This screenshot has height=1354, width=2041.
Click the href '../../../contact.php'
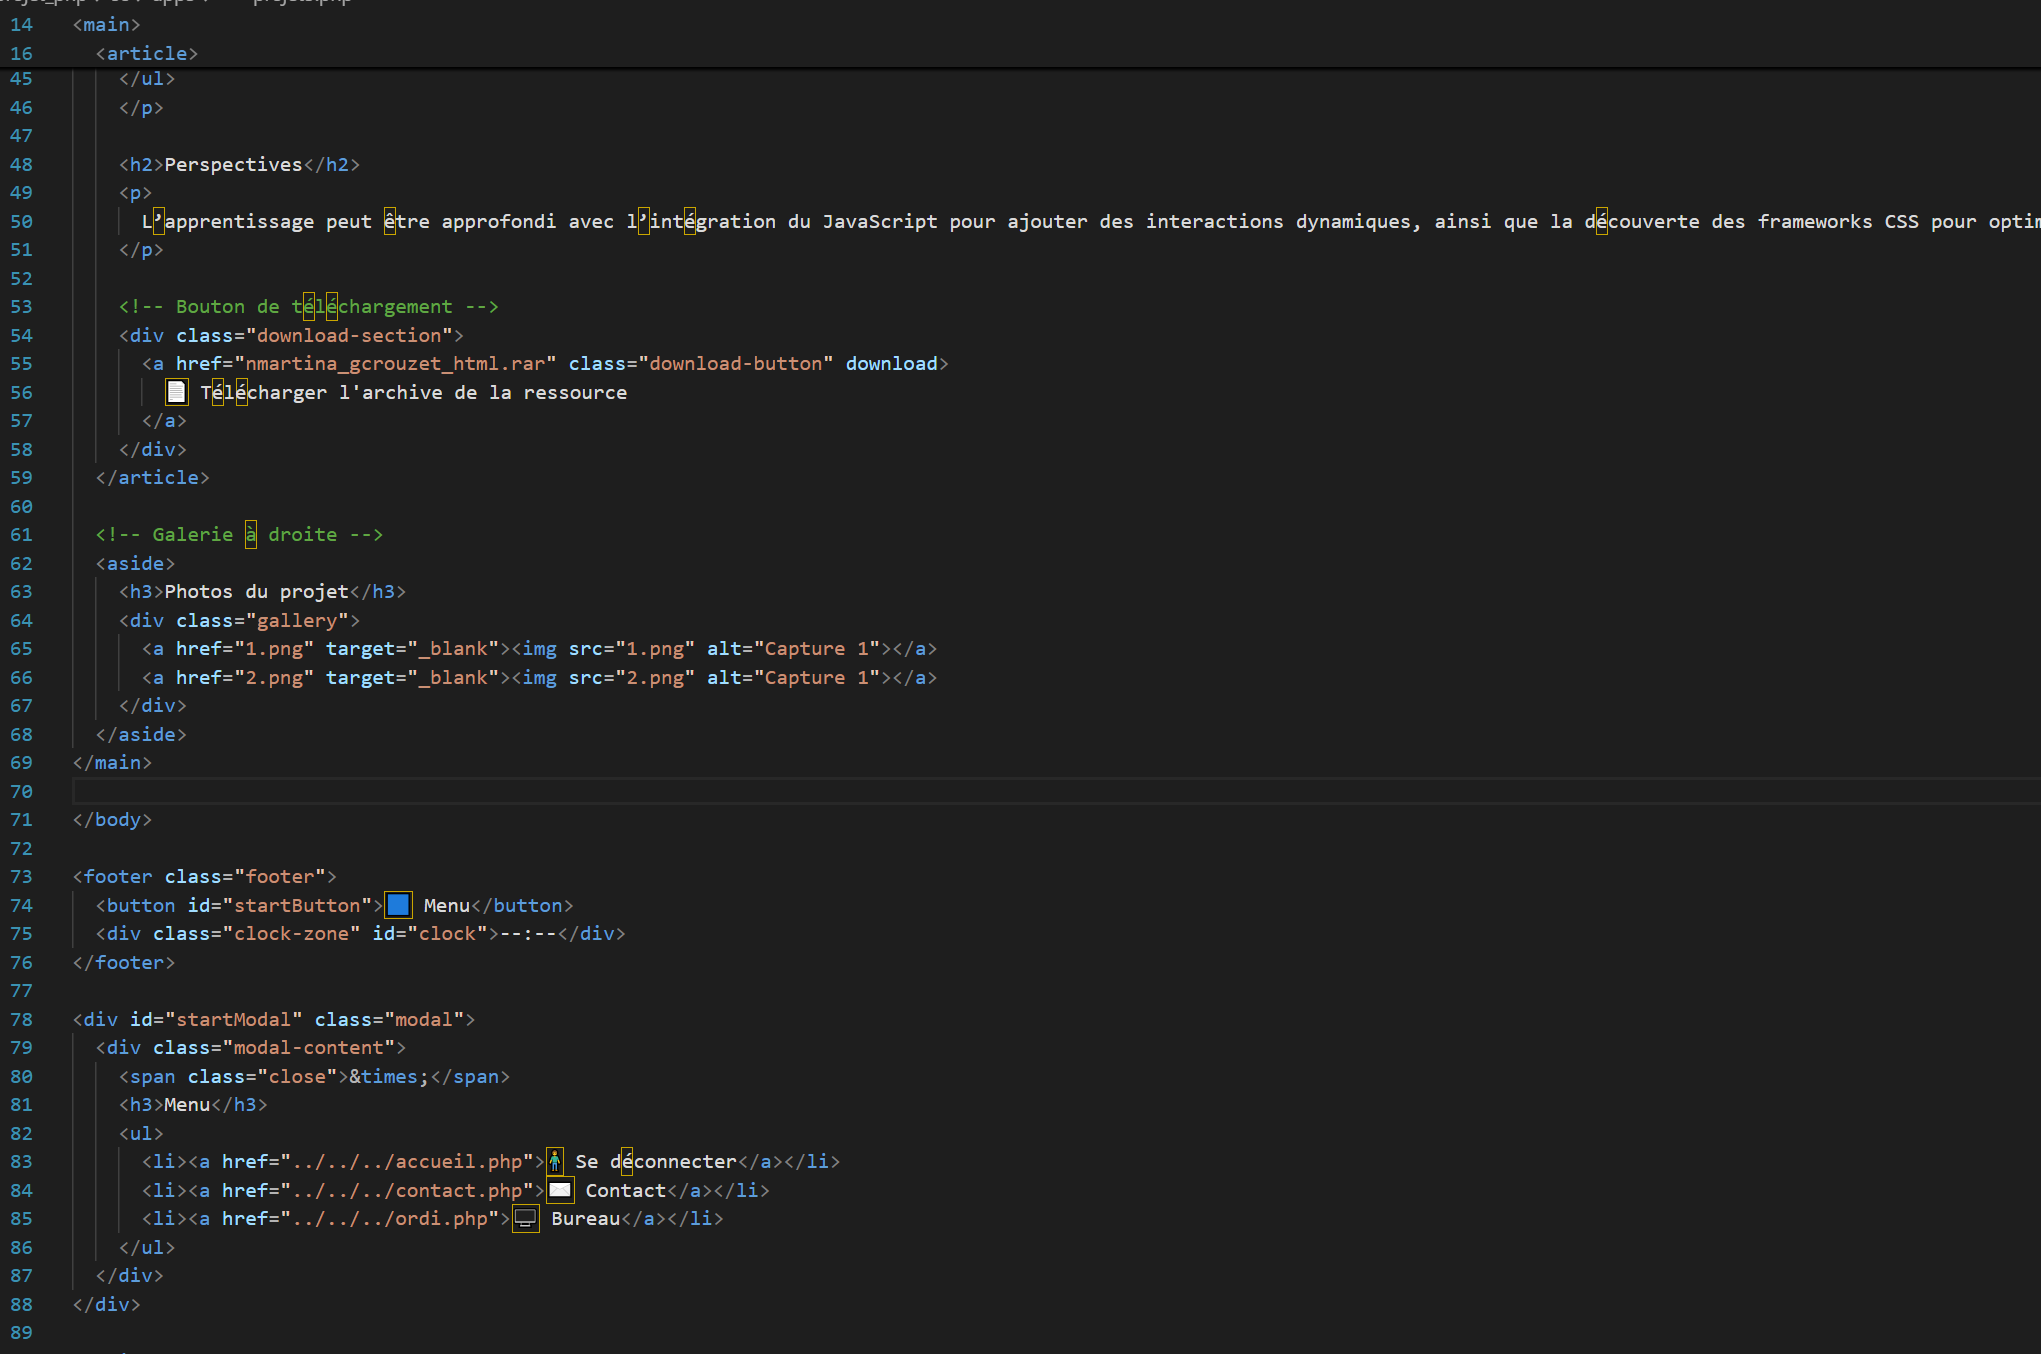coord(407,1190)
